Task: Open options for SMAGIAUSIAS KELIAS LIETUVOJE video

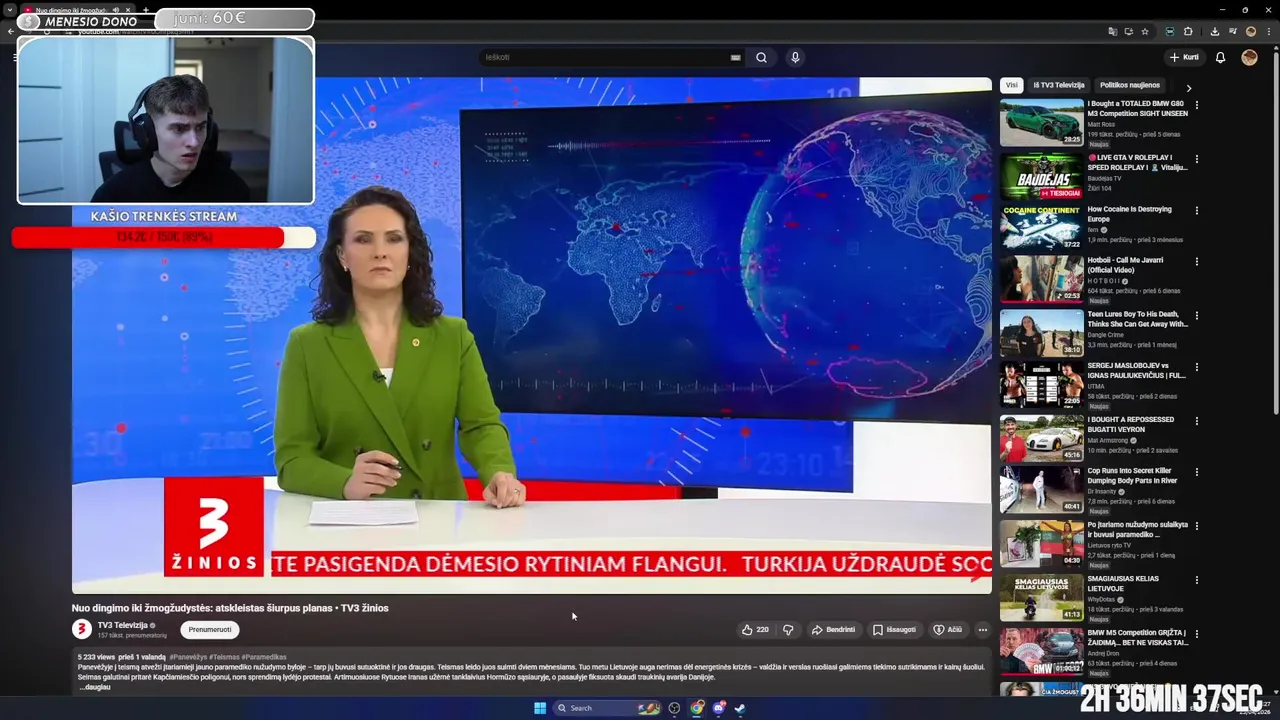Action: (x=1196, y=579)
